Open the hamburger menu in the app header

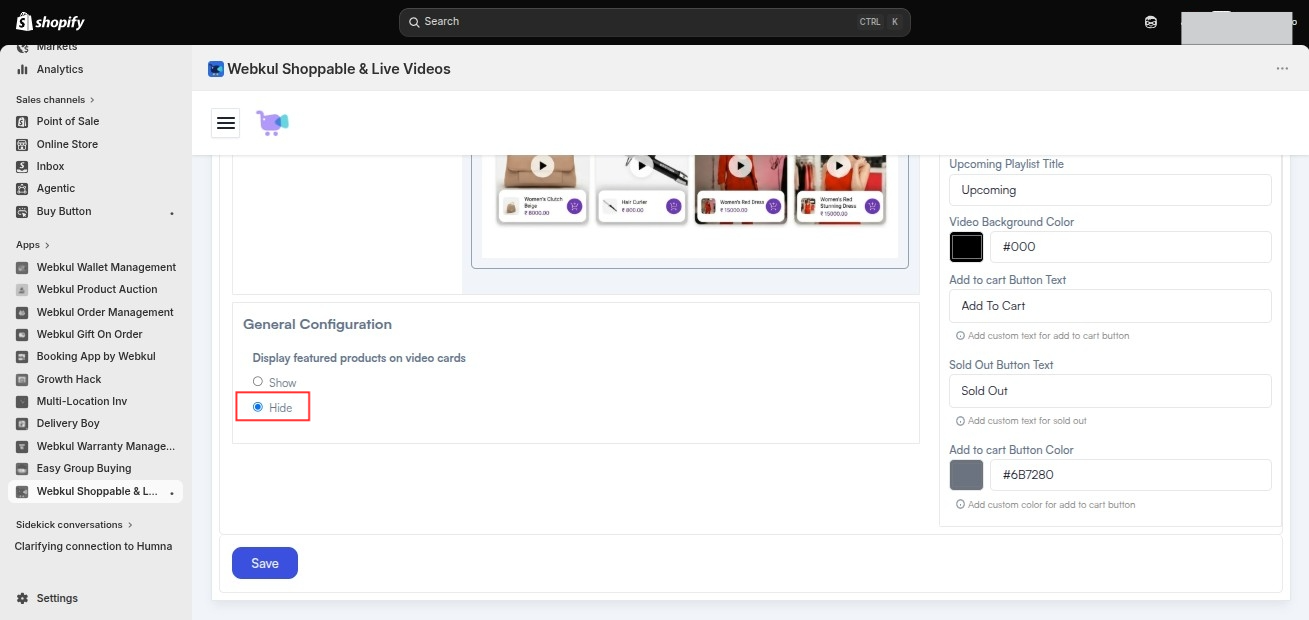click(226, 122)
